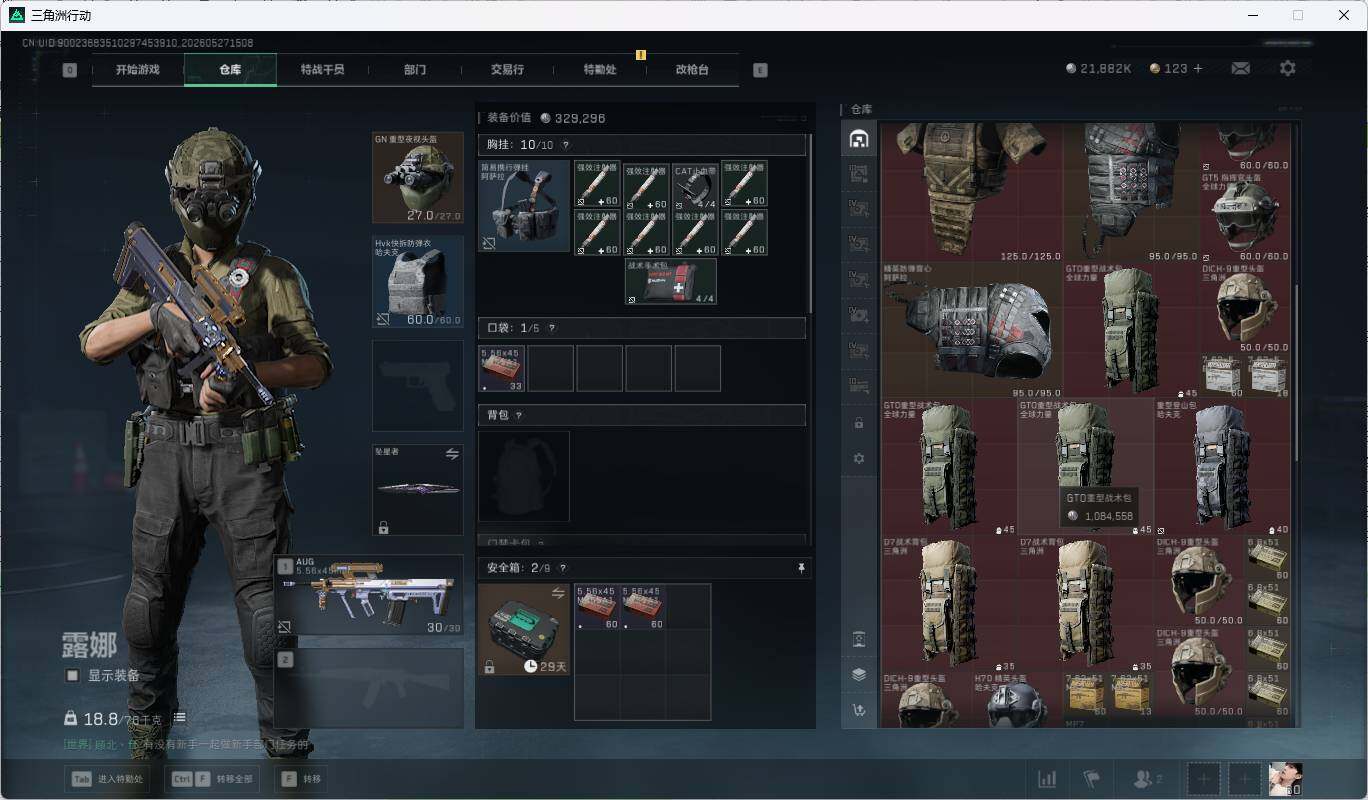The height and width of the screenshot is (800, 1368).
Task: Click the 转移 F button
Action: 302,779
